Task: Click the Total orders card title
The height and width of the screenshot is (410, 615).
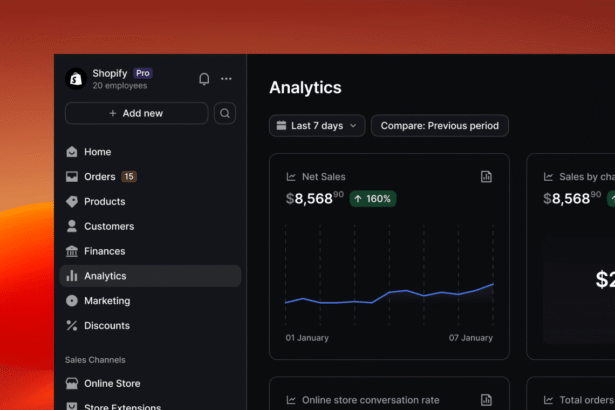Action: click(x=587, y=400)
